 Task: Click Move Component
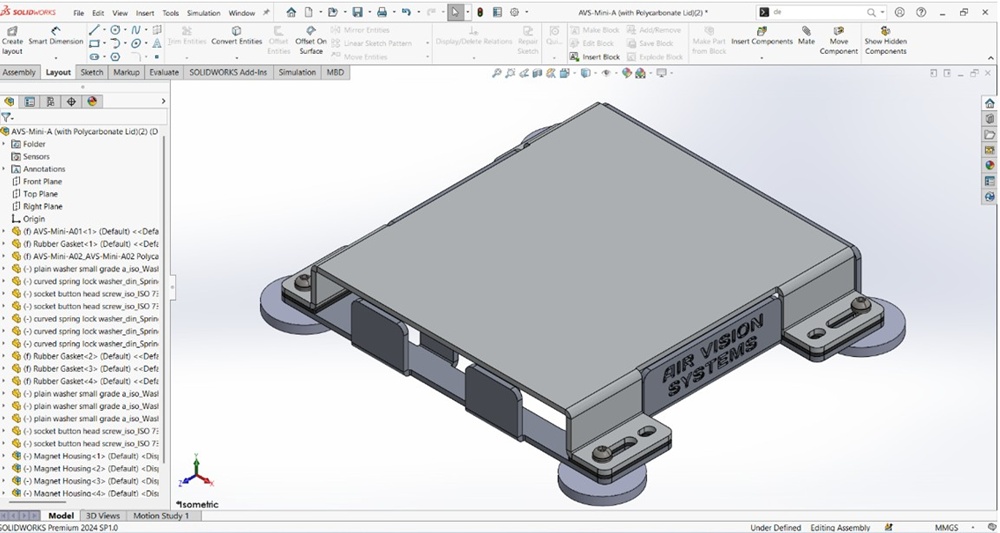(x=839, y=40)
